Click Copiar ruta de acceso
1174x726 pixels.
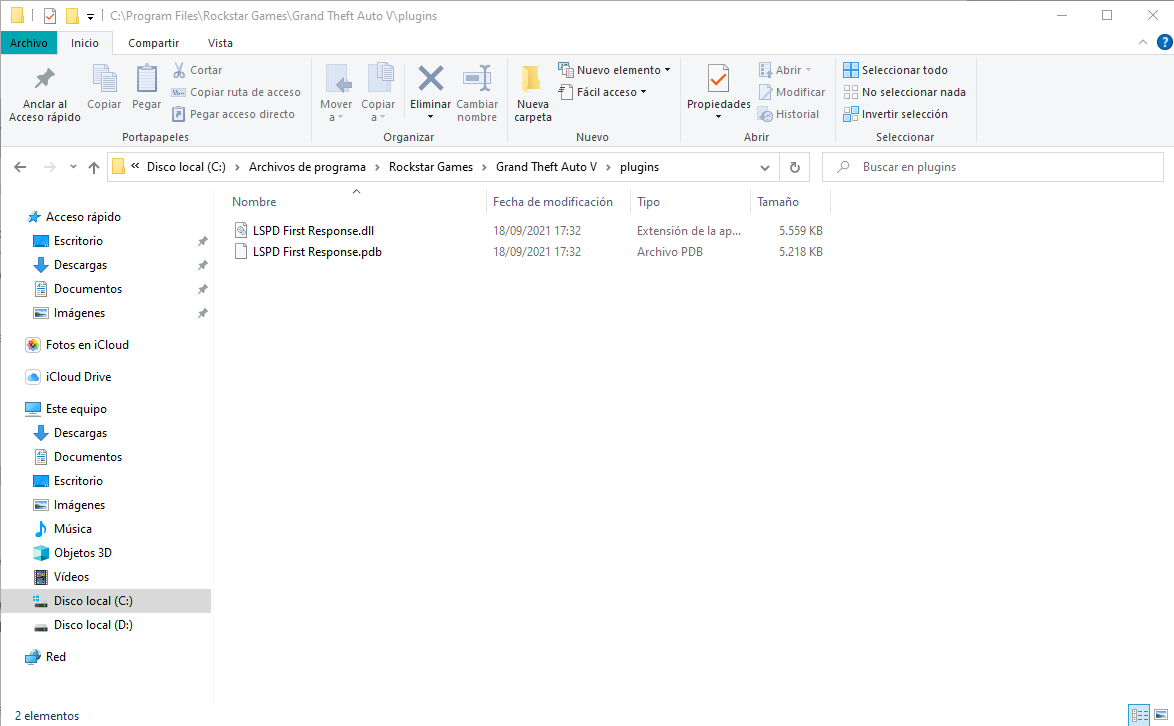point(236,92)
